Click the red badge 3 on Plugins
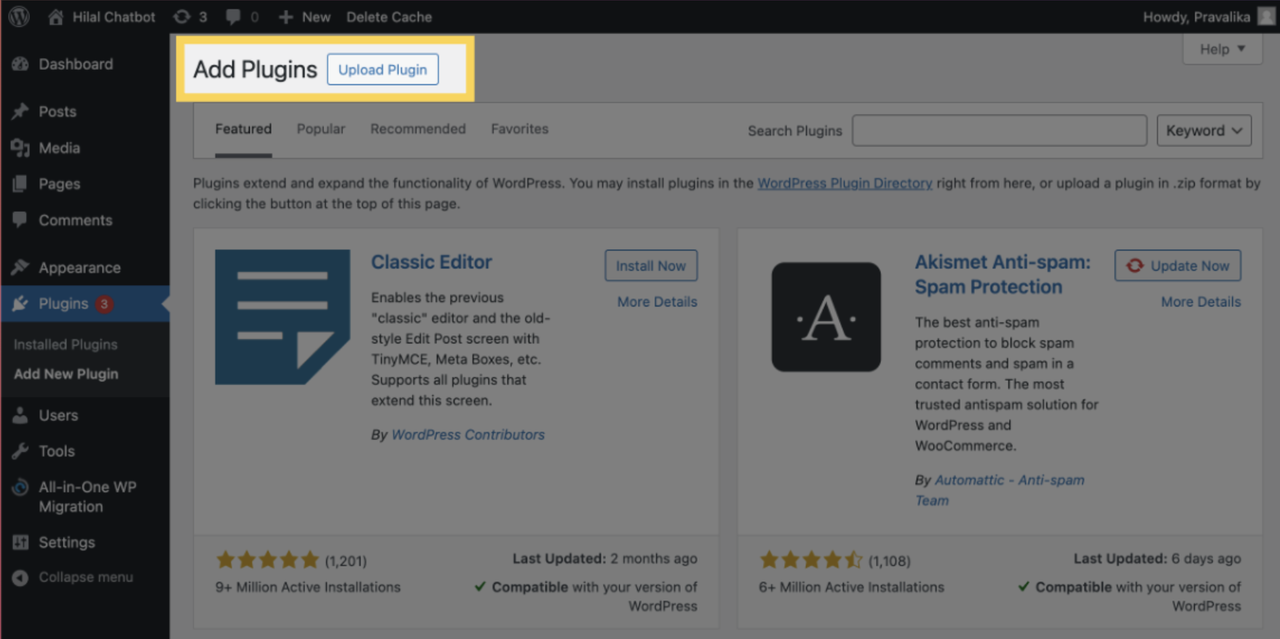Screen dimensions: 1280x639 click(104, 304)
